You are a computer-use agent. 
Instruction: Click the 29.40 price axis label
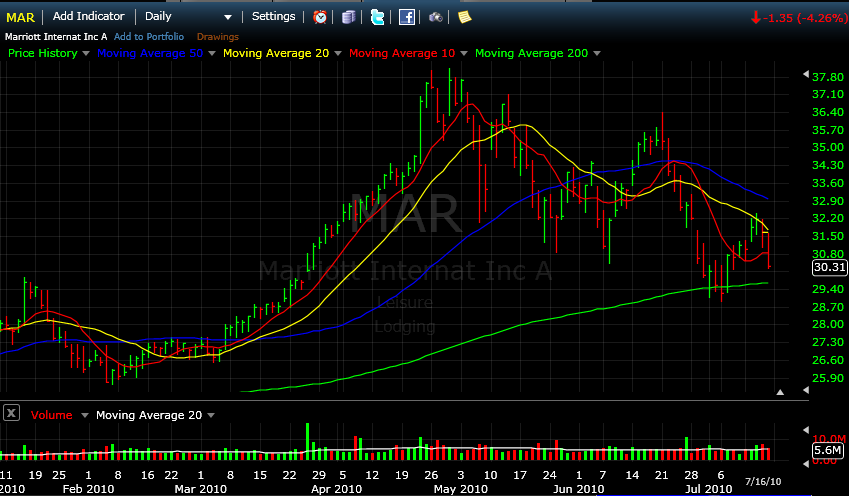click(x=828, y=289)
